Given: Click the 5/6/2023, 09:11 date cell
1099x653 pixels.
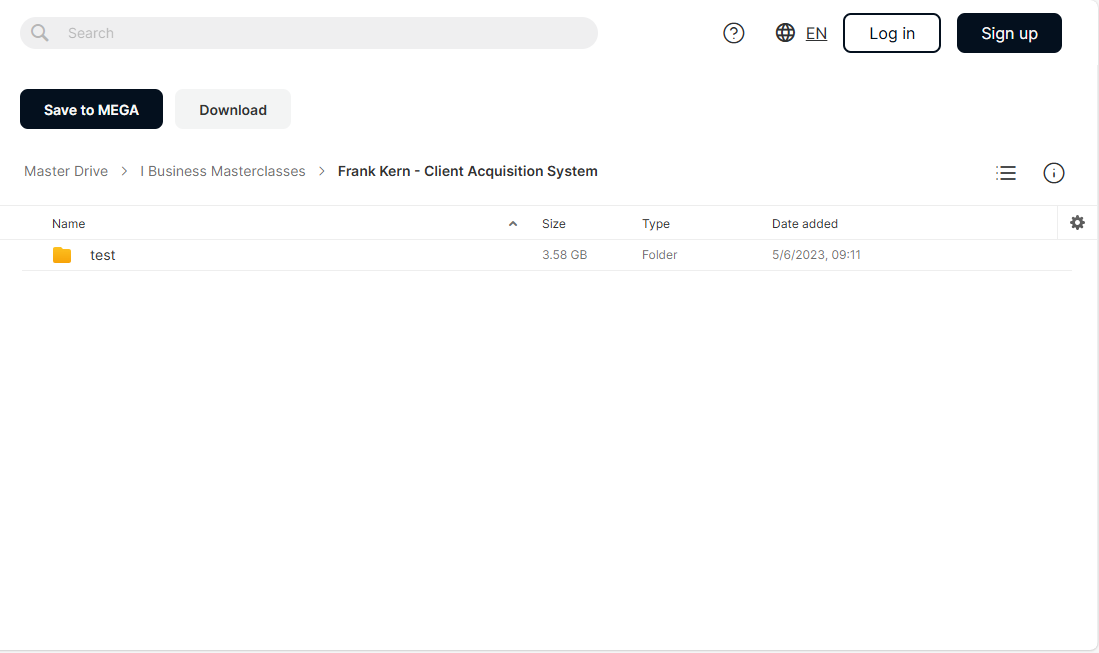Looking at the screenshot, I should coord(816,255).
